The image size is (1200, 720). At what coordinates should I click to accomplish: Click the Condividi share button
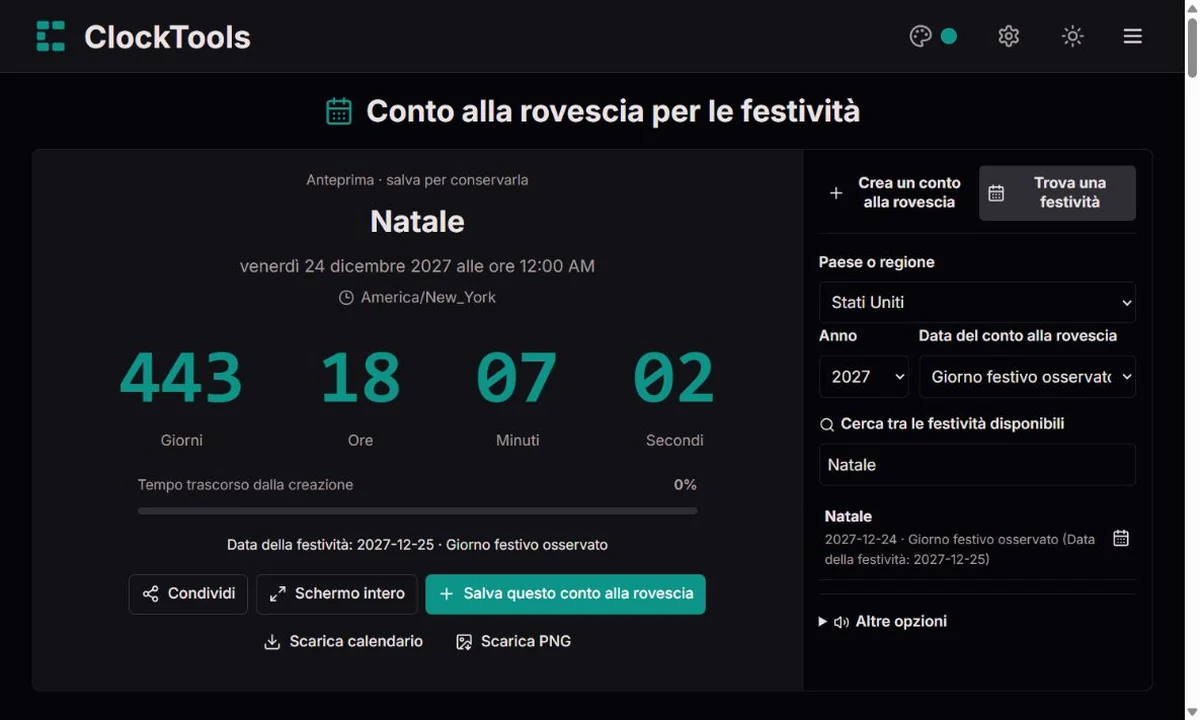[188, 594]
